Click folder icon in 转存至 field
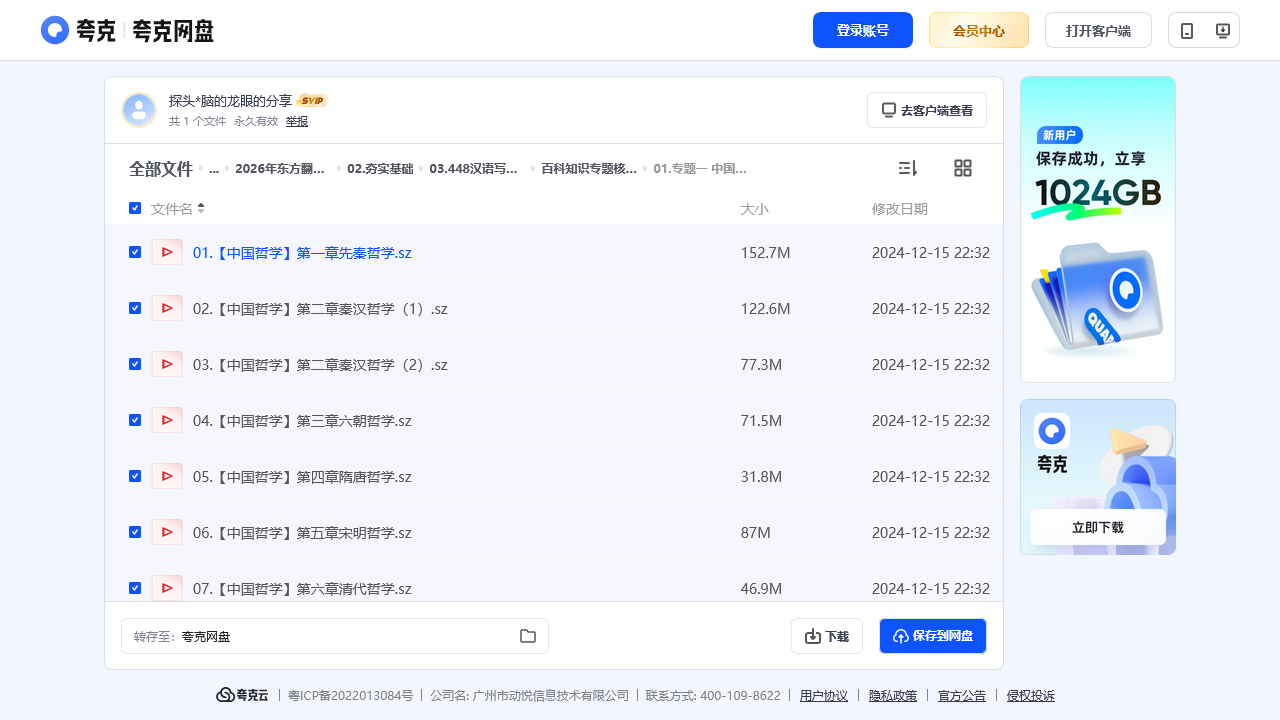This screenshot has width=1280, height=720. [528, 636]
